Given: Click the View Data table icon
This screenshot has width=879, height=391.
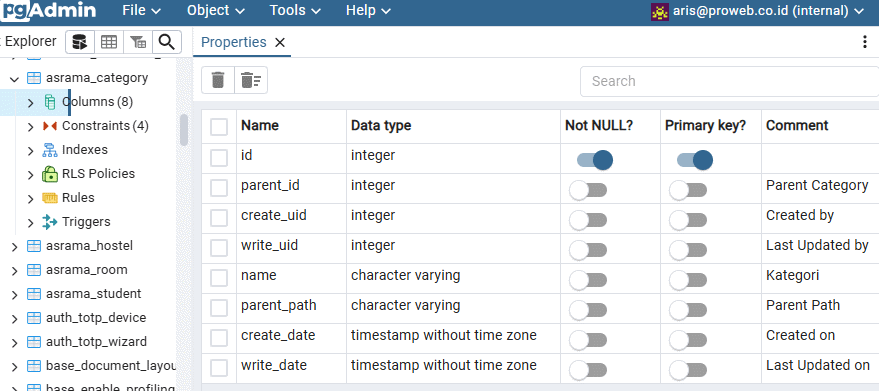Looking at the screenshot, I should point(109,42).
